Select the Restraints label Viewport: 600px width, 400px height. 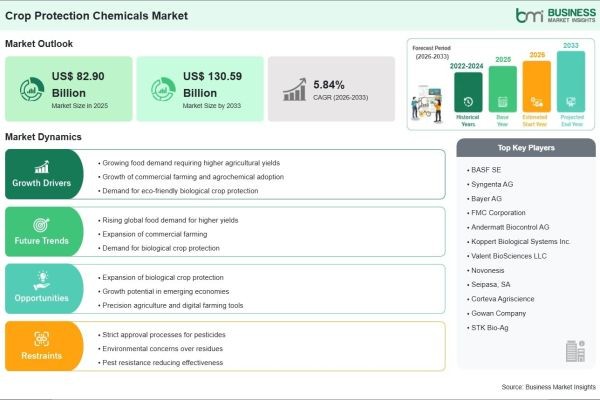click(41, 356)
